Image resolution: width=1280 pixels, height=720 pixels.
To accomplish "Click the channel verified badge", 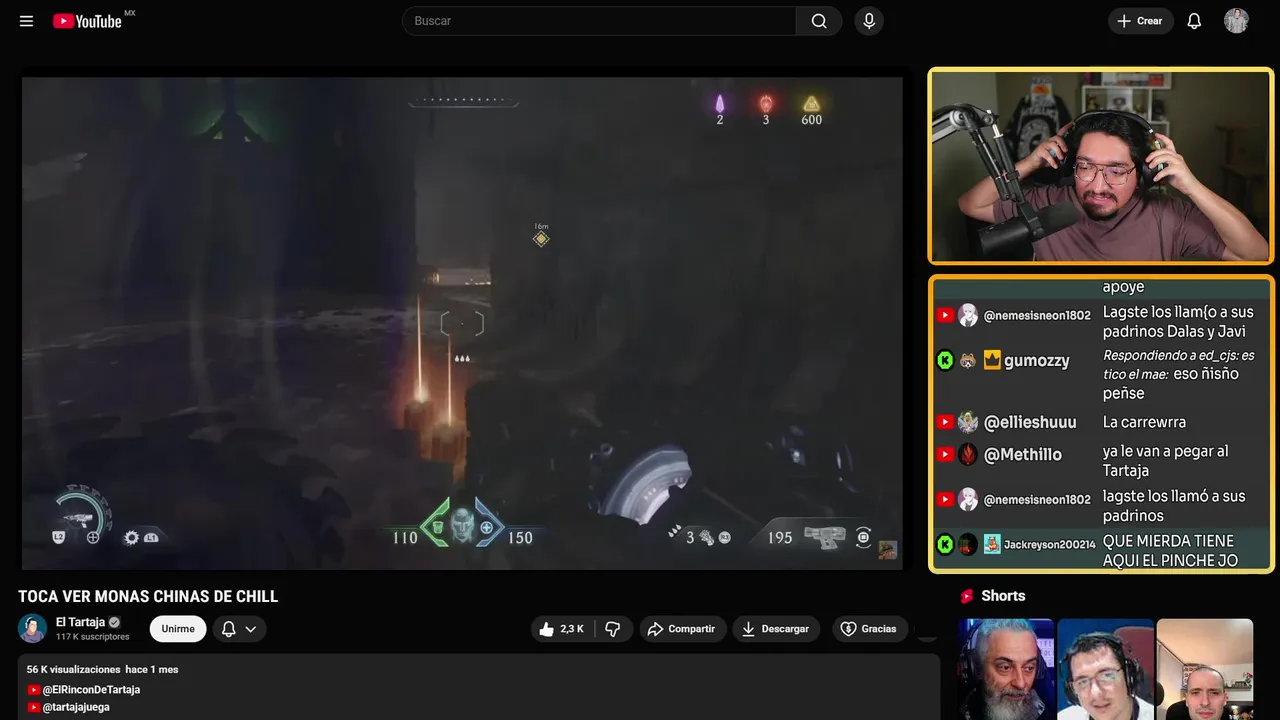I will tap(114, 622).
